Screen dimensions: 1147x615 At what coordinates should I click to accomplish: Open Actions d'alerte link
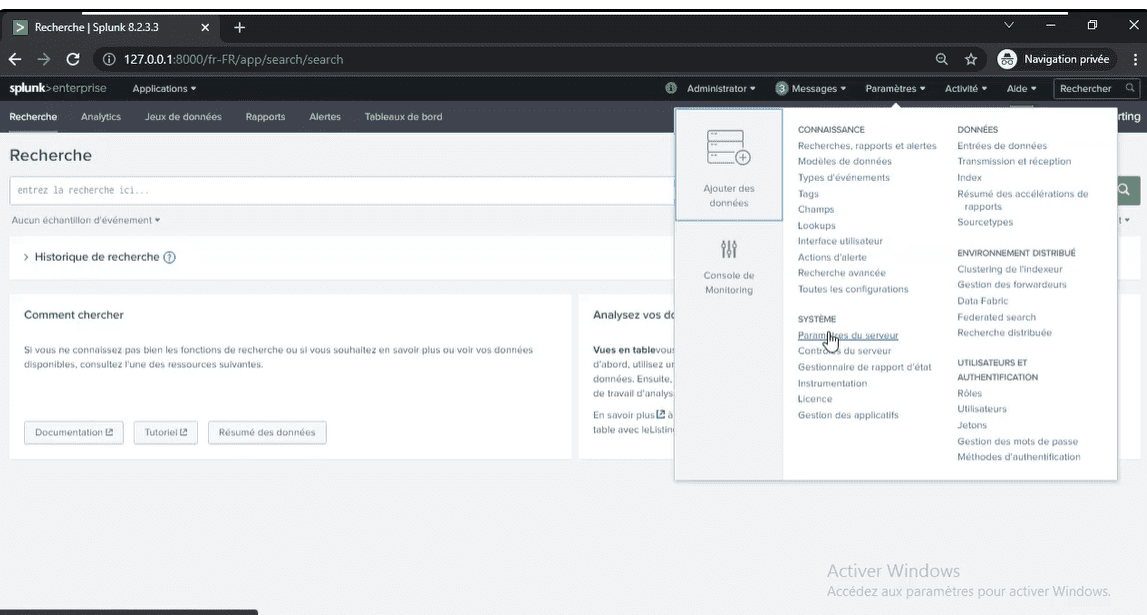pos(832,257)
